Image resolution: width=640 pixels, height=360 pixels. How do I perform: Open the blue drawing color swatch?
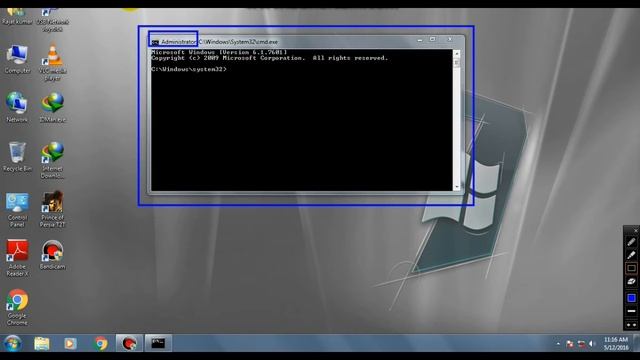[x=631, y=298]
